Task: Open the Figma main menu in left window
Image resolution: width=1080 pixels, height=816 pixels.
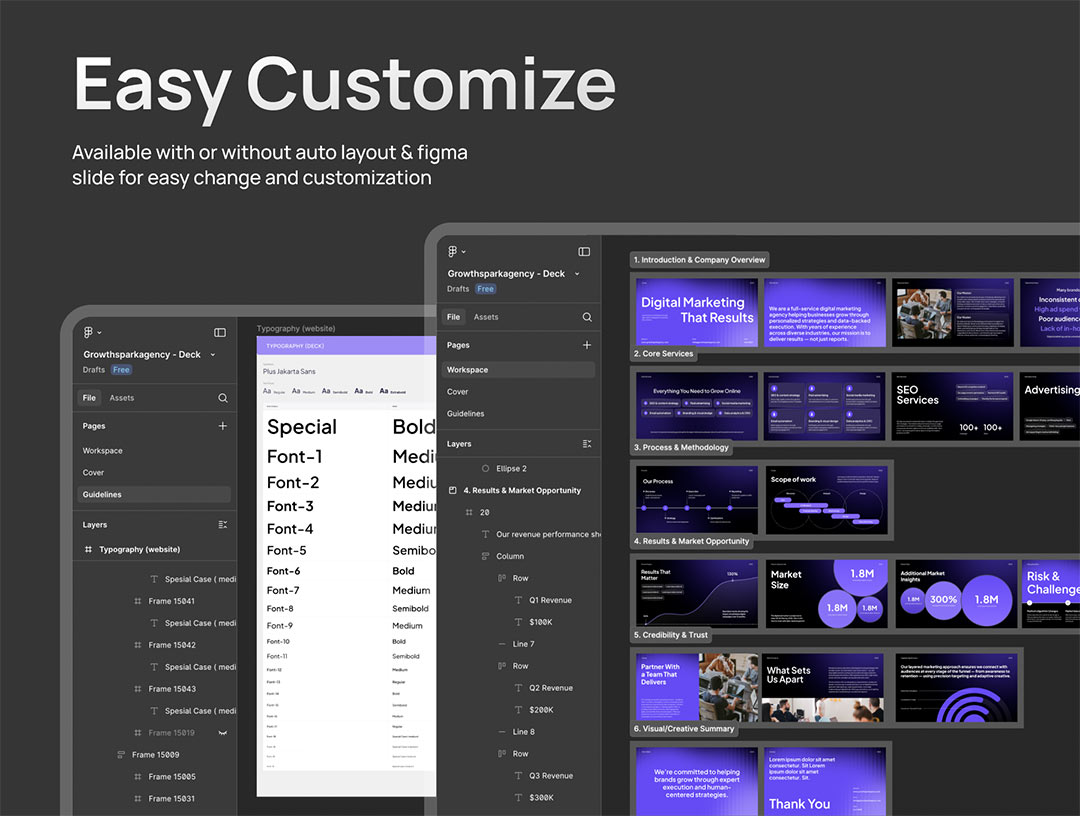Action: pyautogui.click(x=92, y=332)
